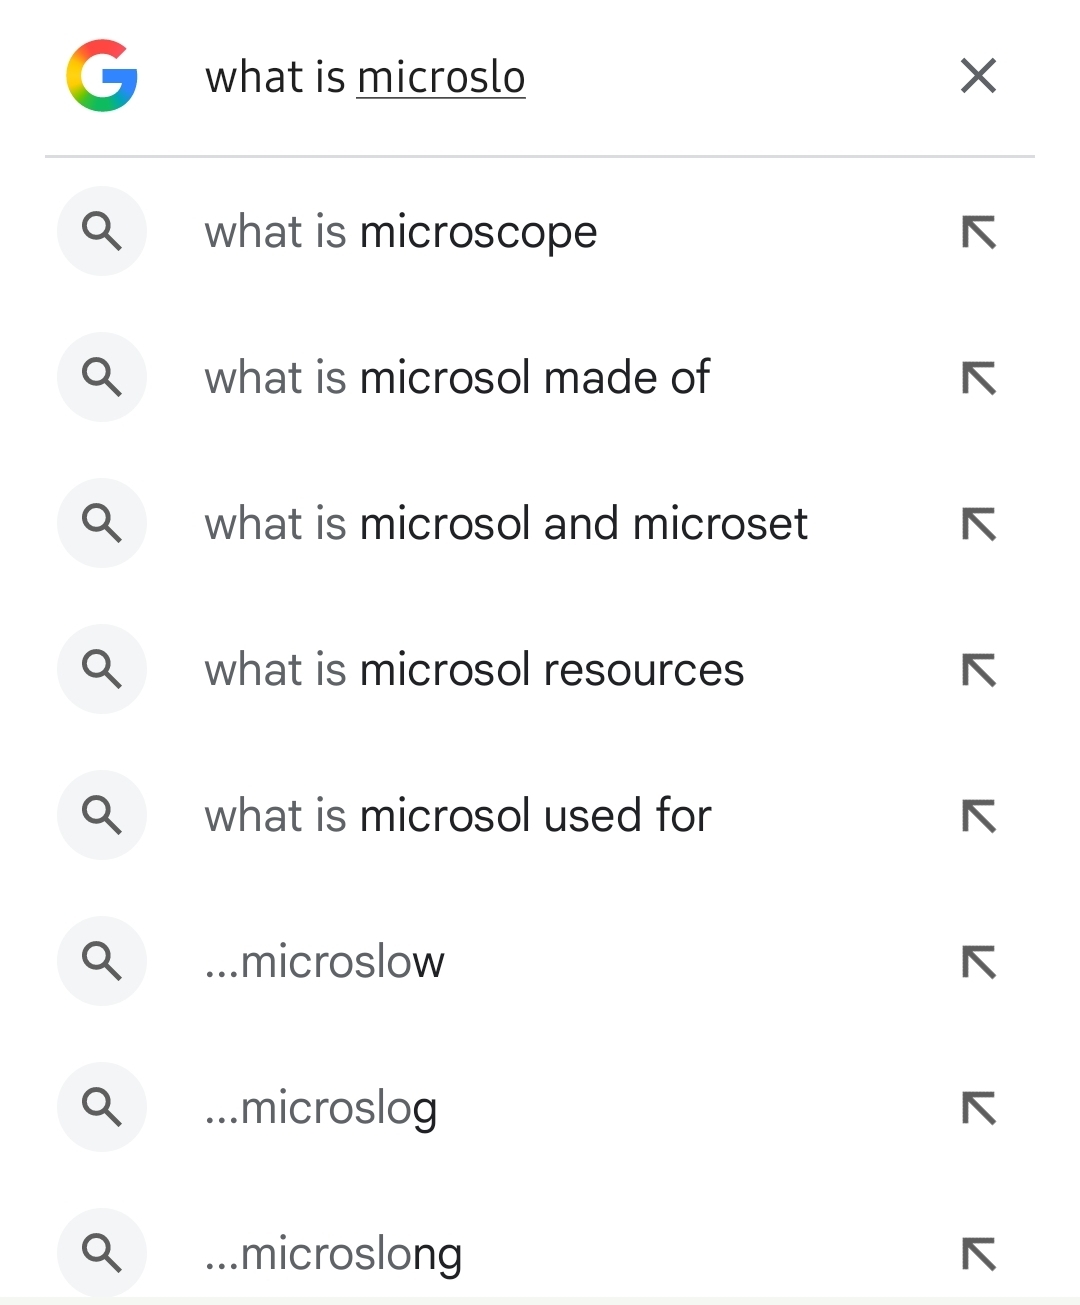
Task: Select the '...microslog' suggestion
Action: (x=321, y=1108)
